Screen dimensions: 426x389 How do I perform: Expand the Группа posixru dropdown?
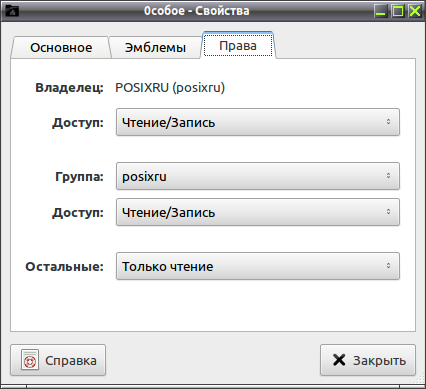tap(258, 176)
